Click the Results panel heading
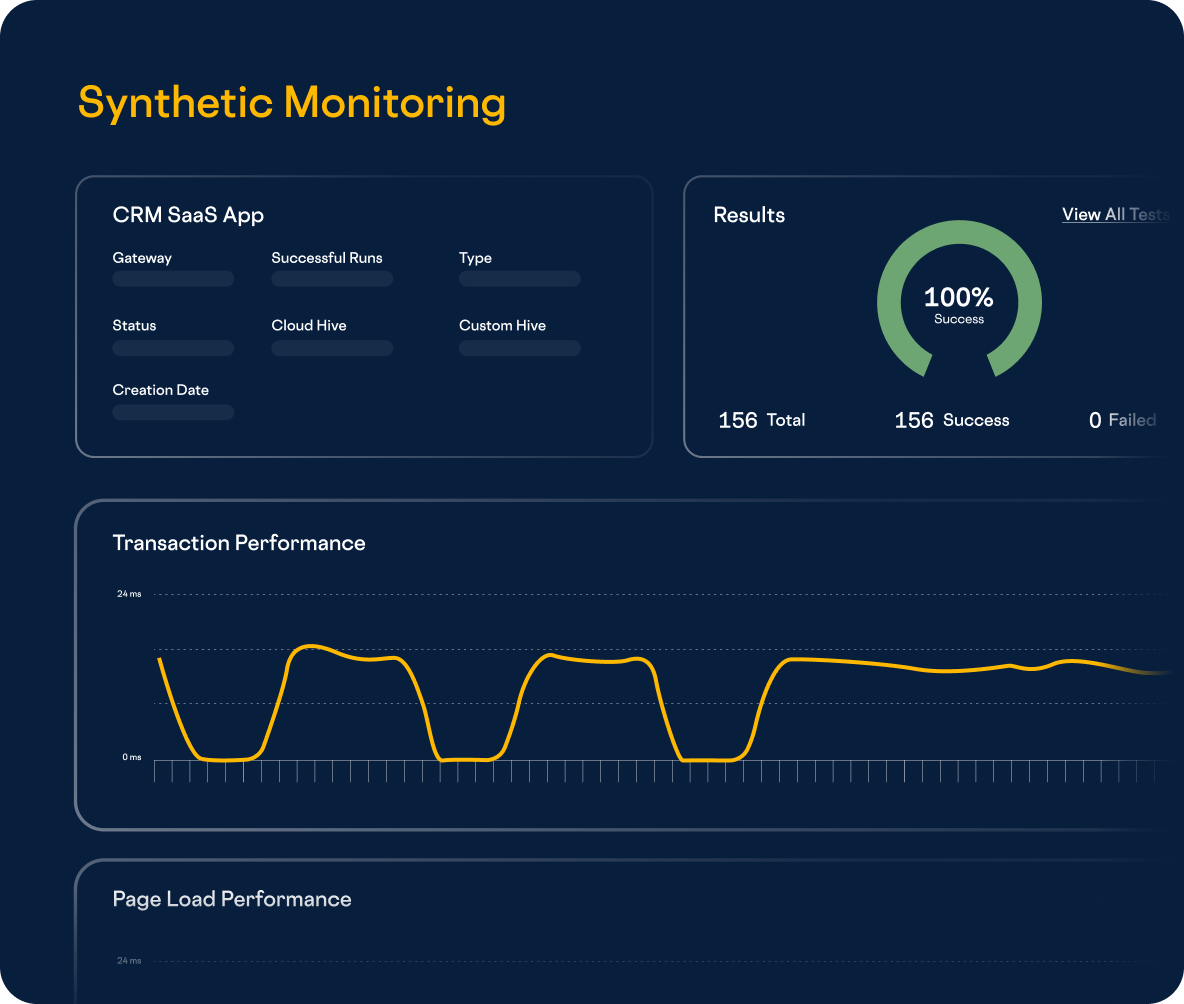 [x=749, y=215]
